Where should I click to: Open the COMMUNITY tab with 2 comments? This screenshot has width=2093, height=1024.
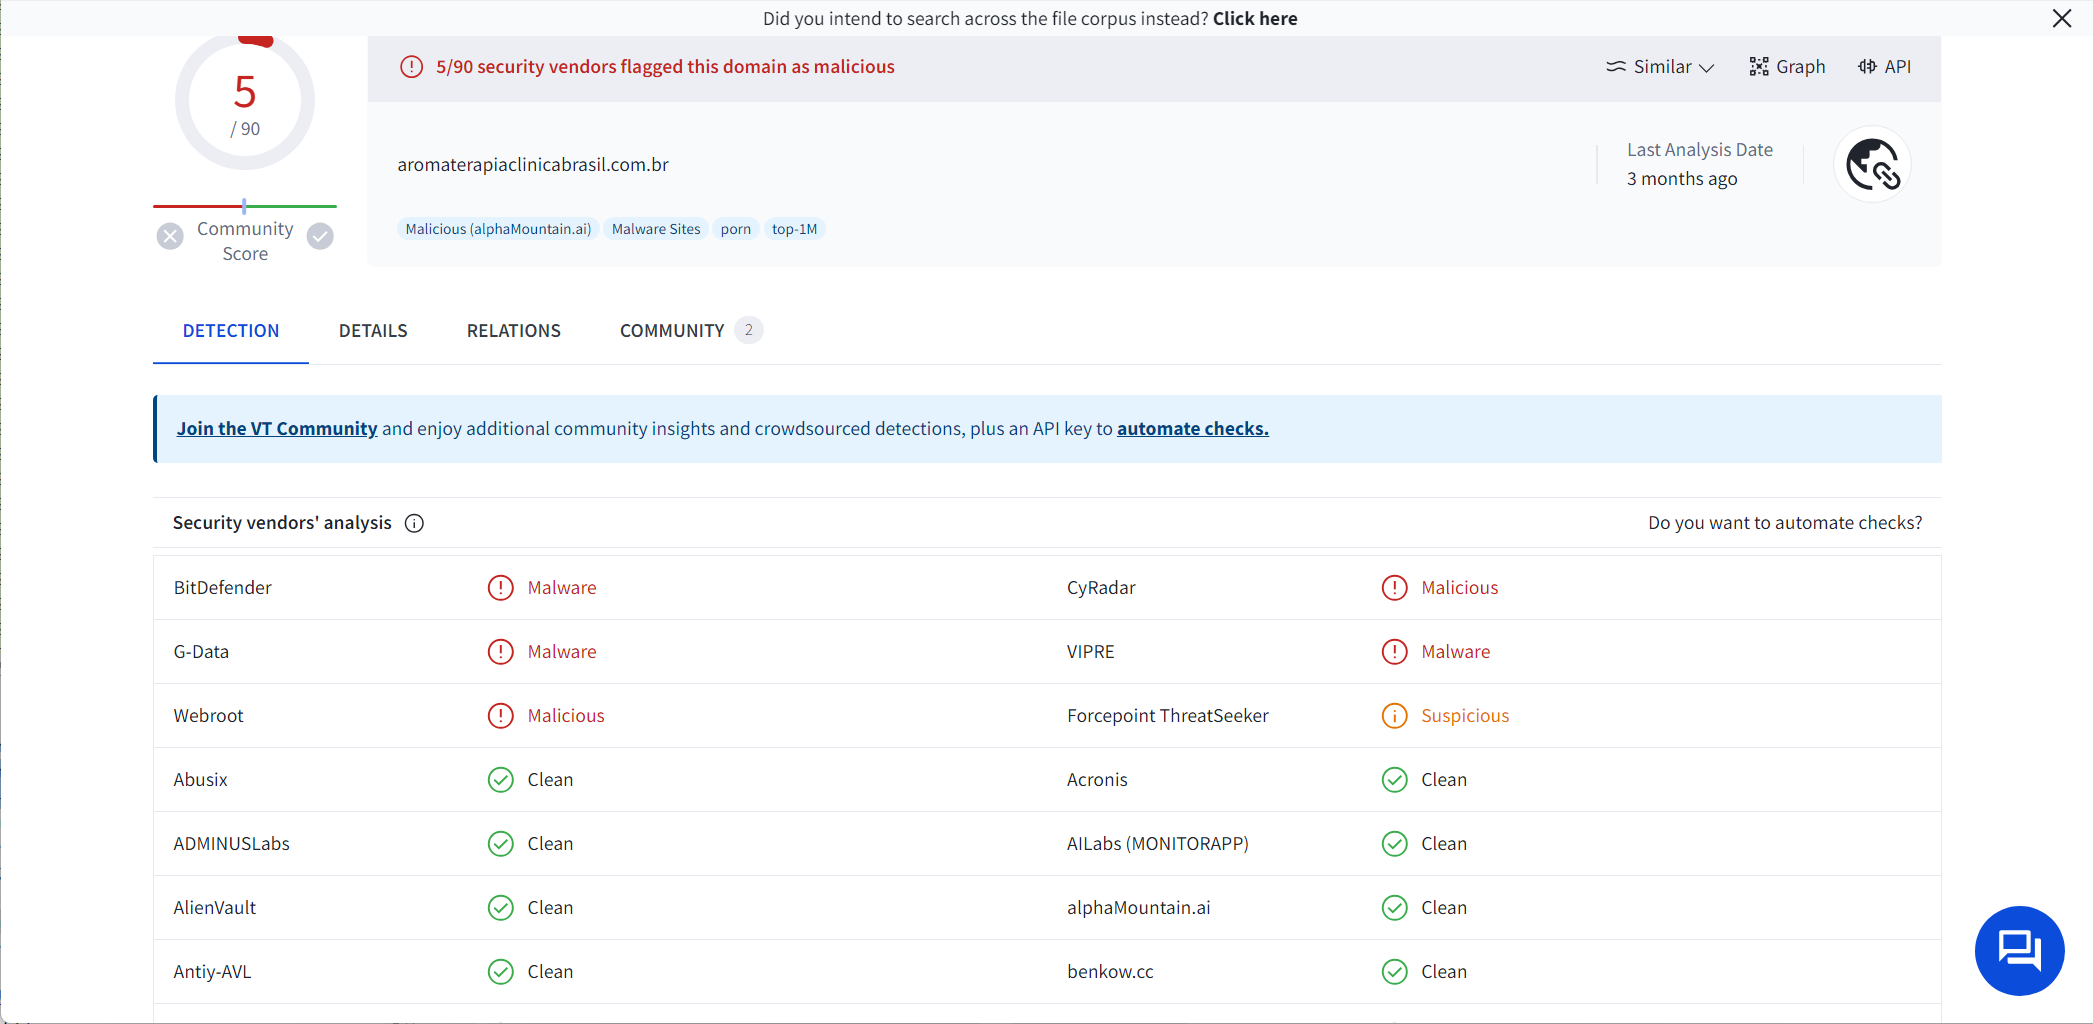(x=671, y=330)
